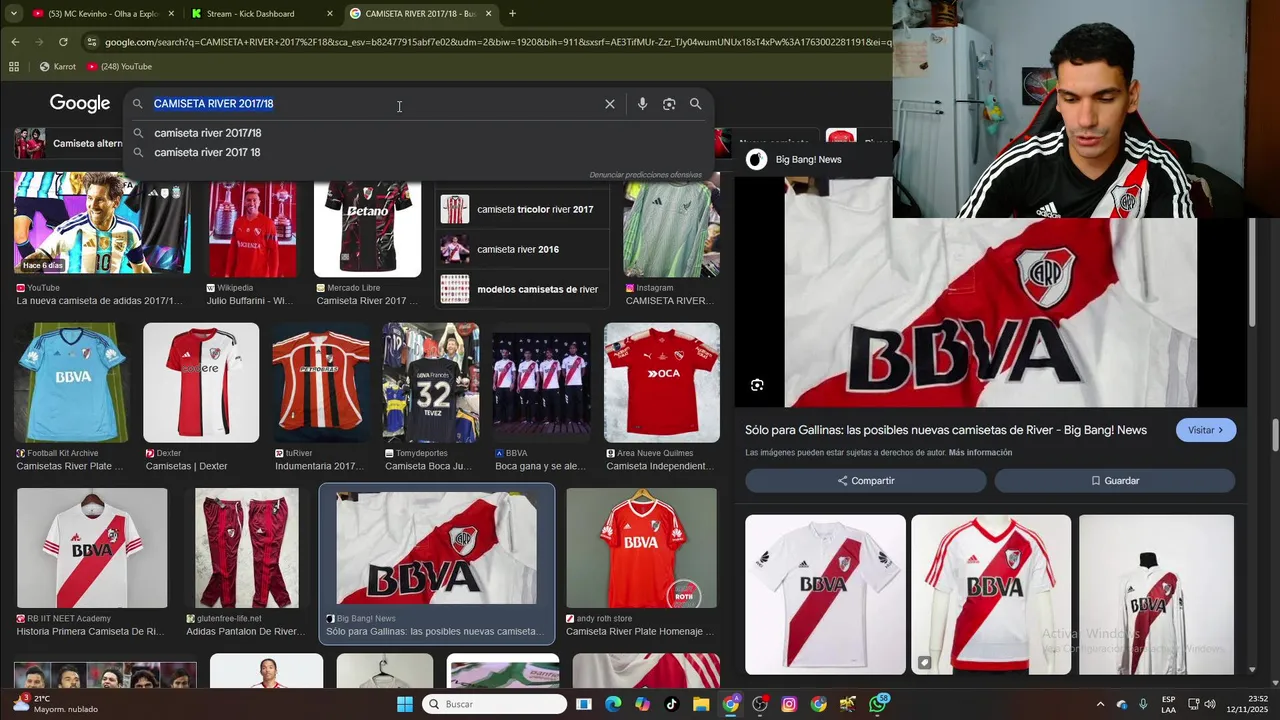The image size is (1280, 720).
Task: Click the magnifier search submit icon
Action: coord(695,104)
